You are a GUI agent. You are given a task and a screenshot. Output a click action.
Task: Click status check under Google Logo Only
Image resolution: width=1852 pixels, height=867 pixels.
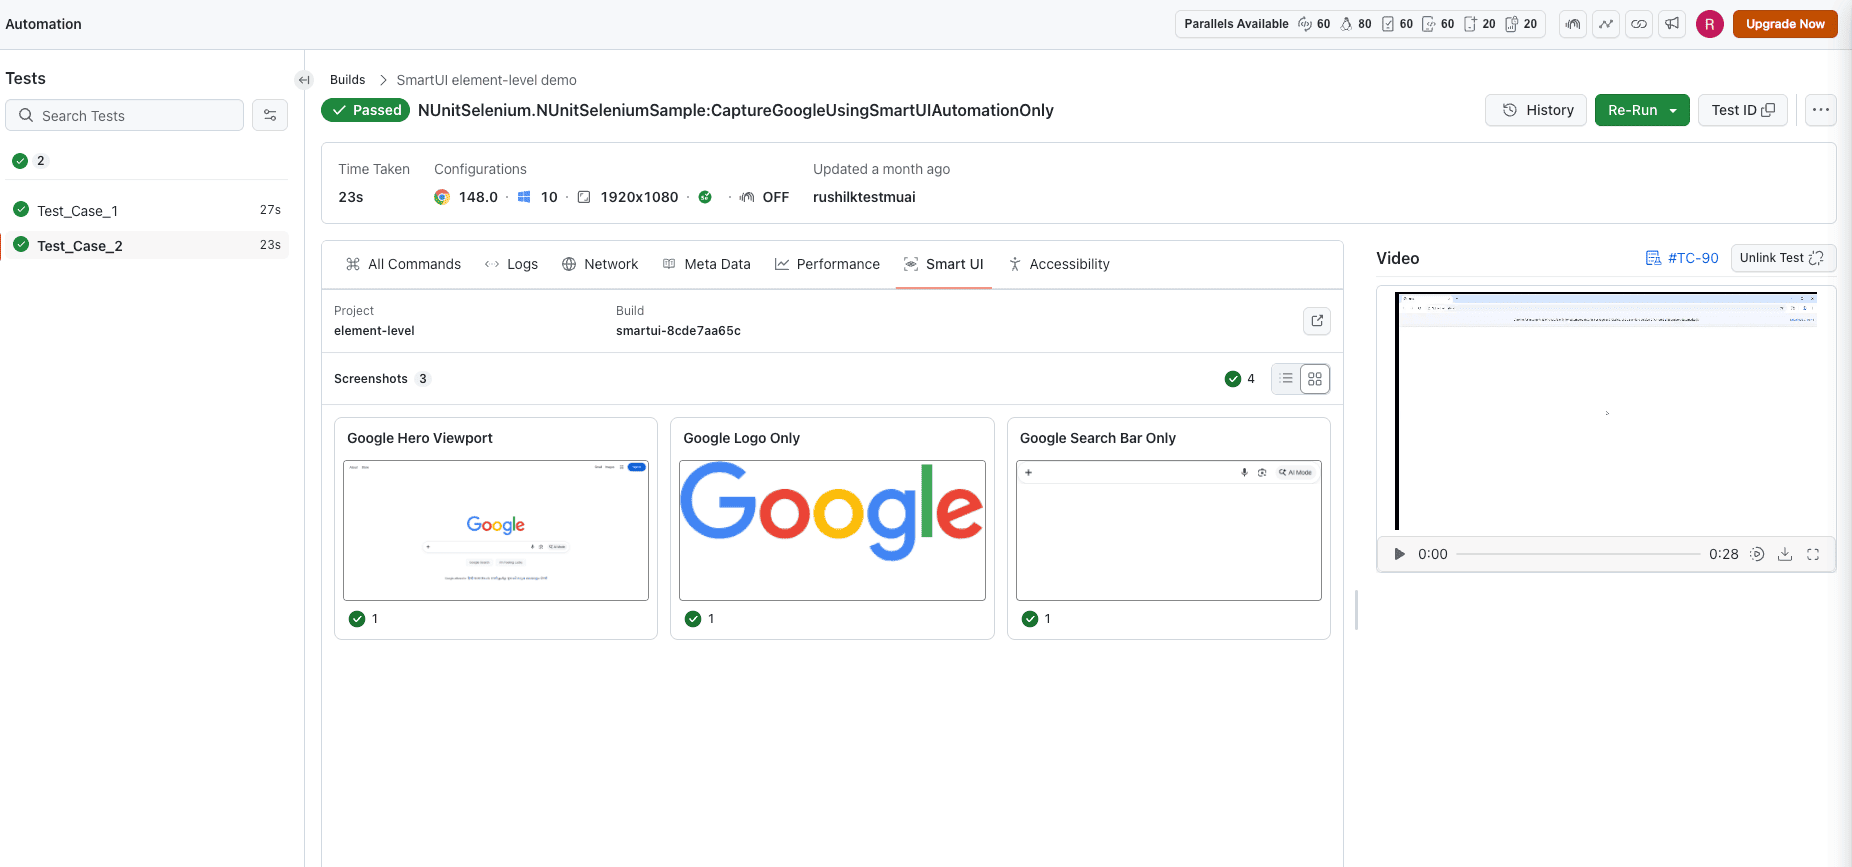click(x=693, y=619)
